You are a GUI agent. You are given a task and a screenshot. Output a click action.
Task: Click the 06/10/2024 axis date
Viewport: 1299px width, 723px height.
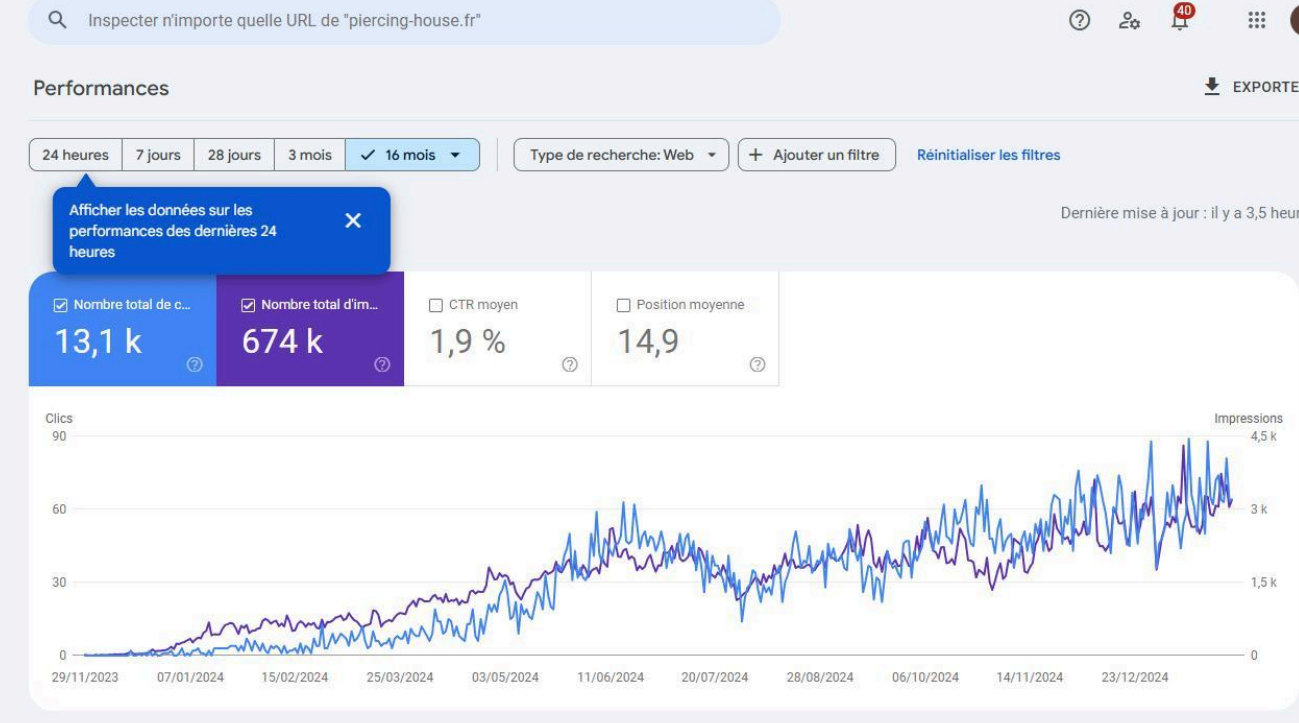925,677
